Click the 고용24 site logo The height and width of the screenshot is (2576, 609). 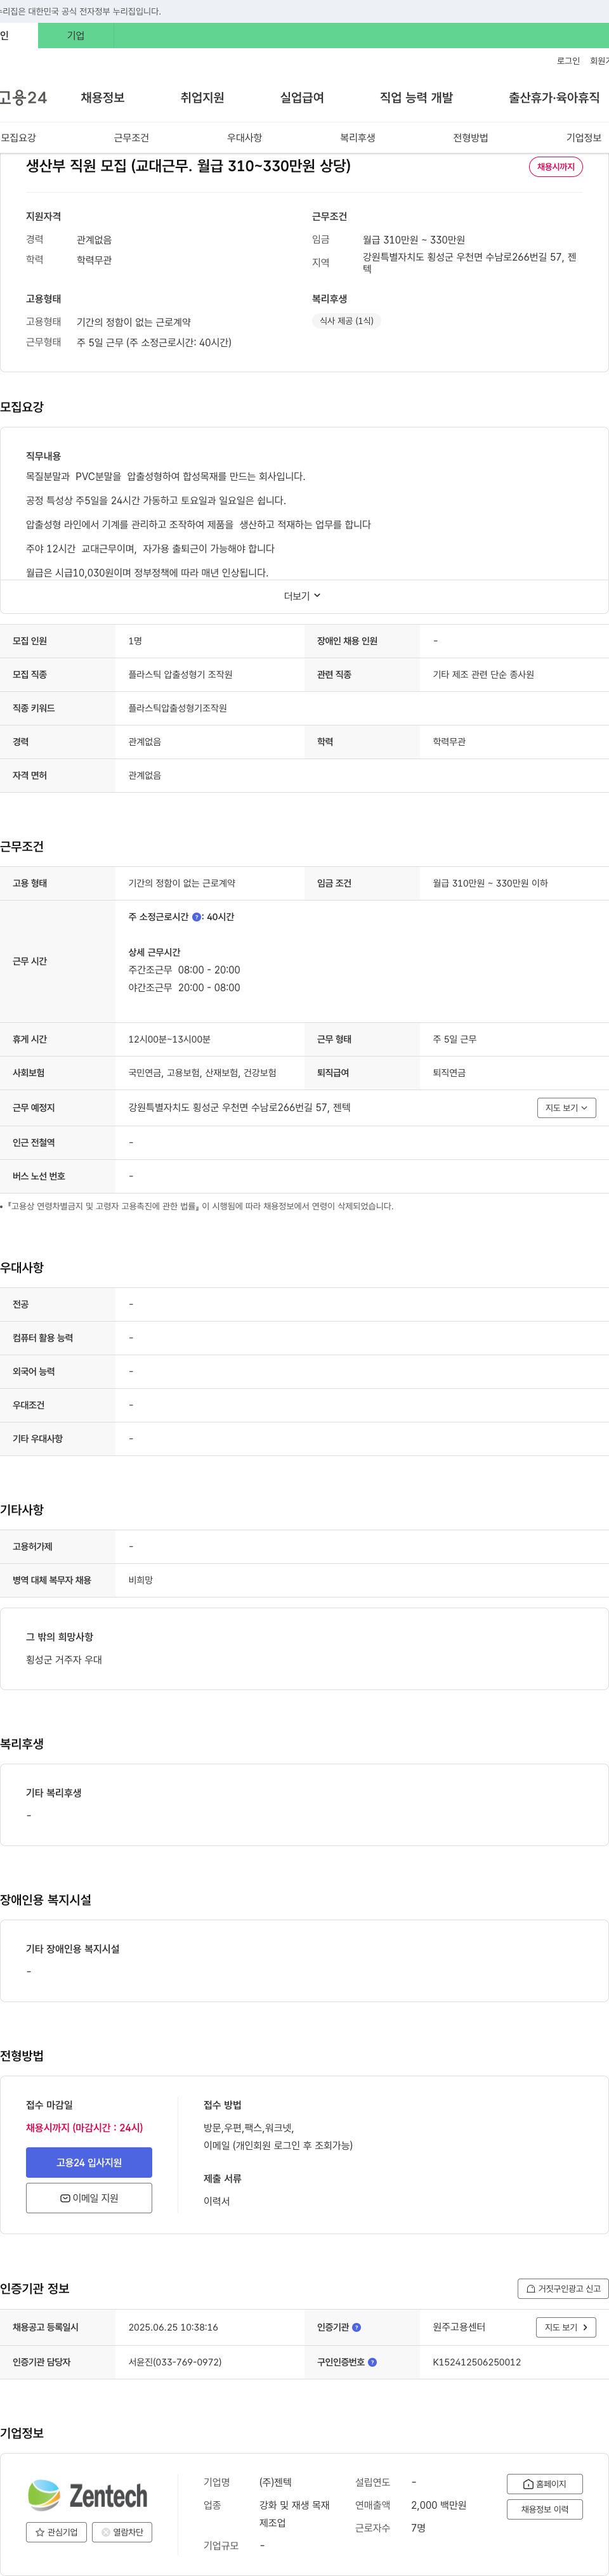click(23, 97)
